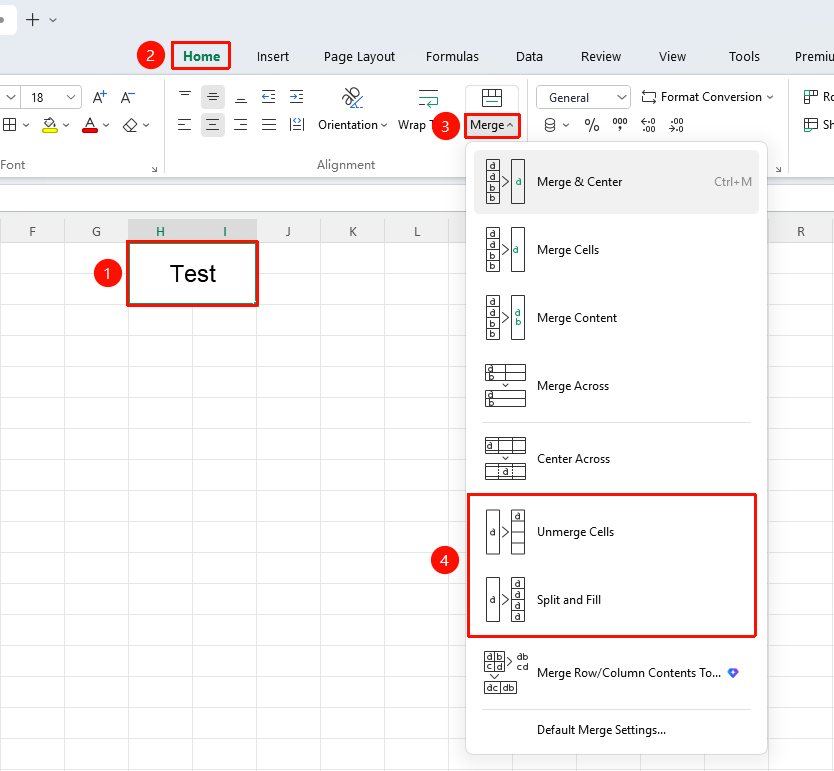Click Merge Row/Column Contents To option
This screenshot has width=834, height=771.
click(616, 673)
